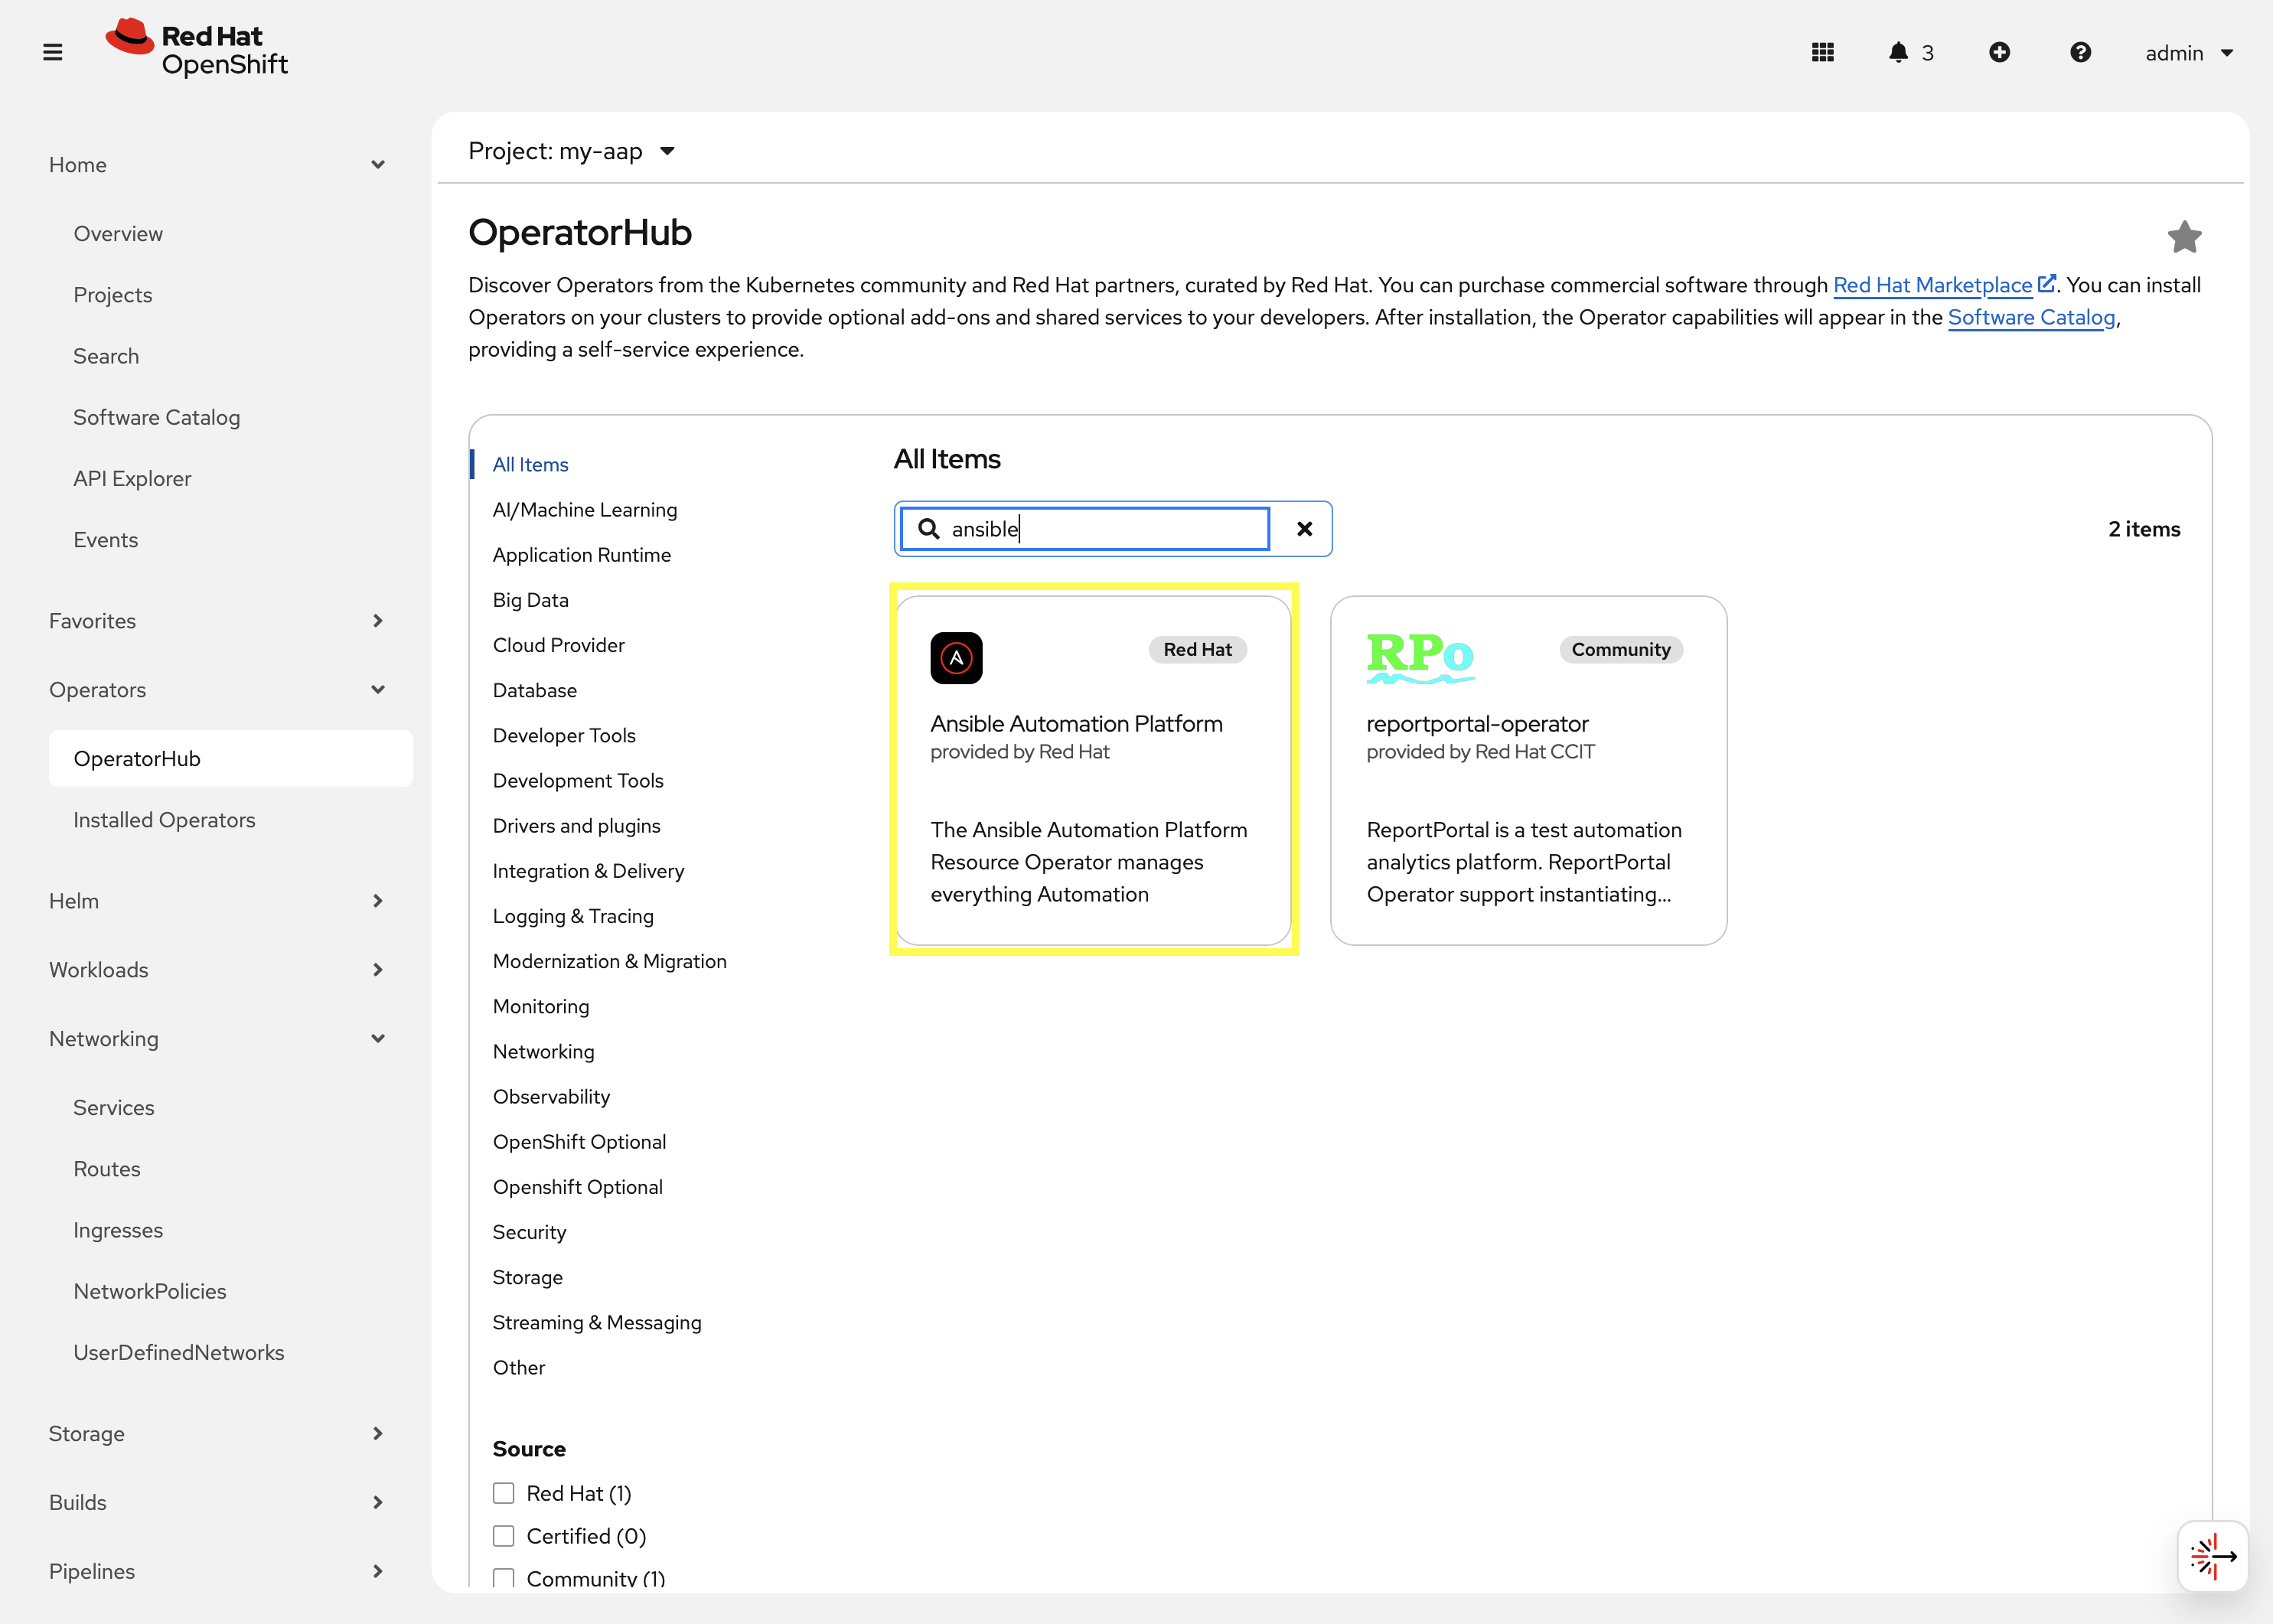
Task: Check the Certified source filter
Action: click(503, 1535)
